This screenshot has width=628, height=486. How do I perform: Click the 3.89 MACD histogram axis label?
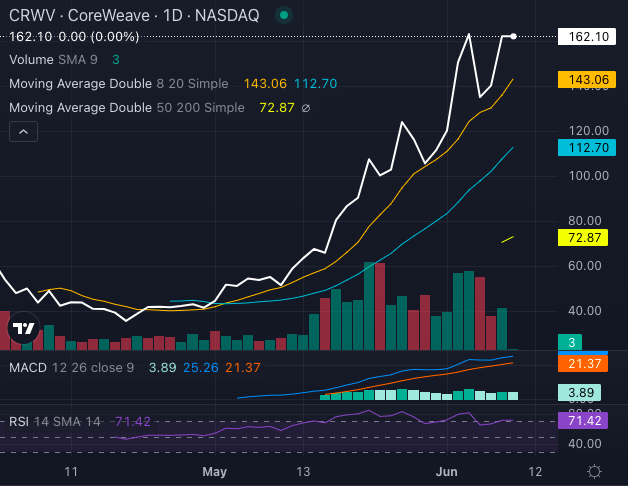579,393
